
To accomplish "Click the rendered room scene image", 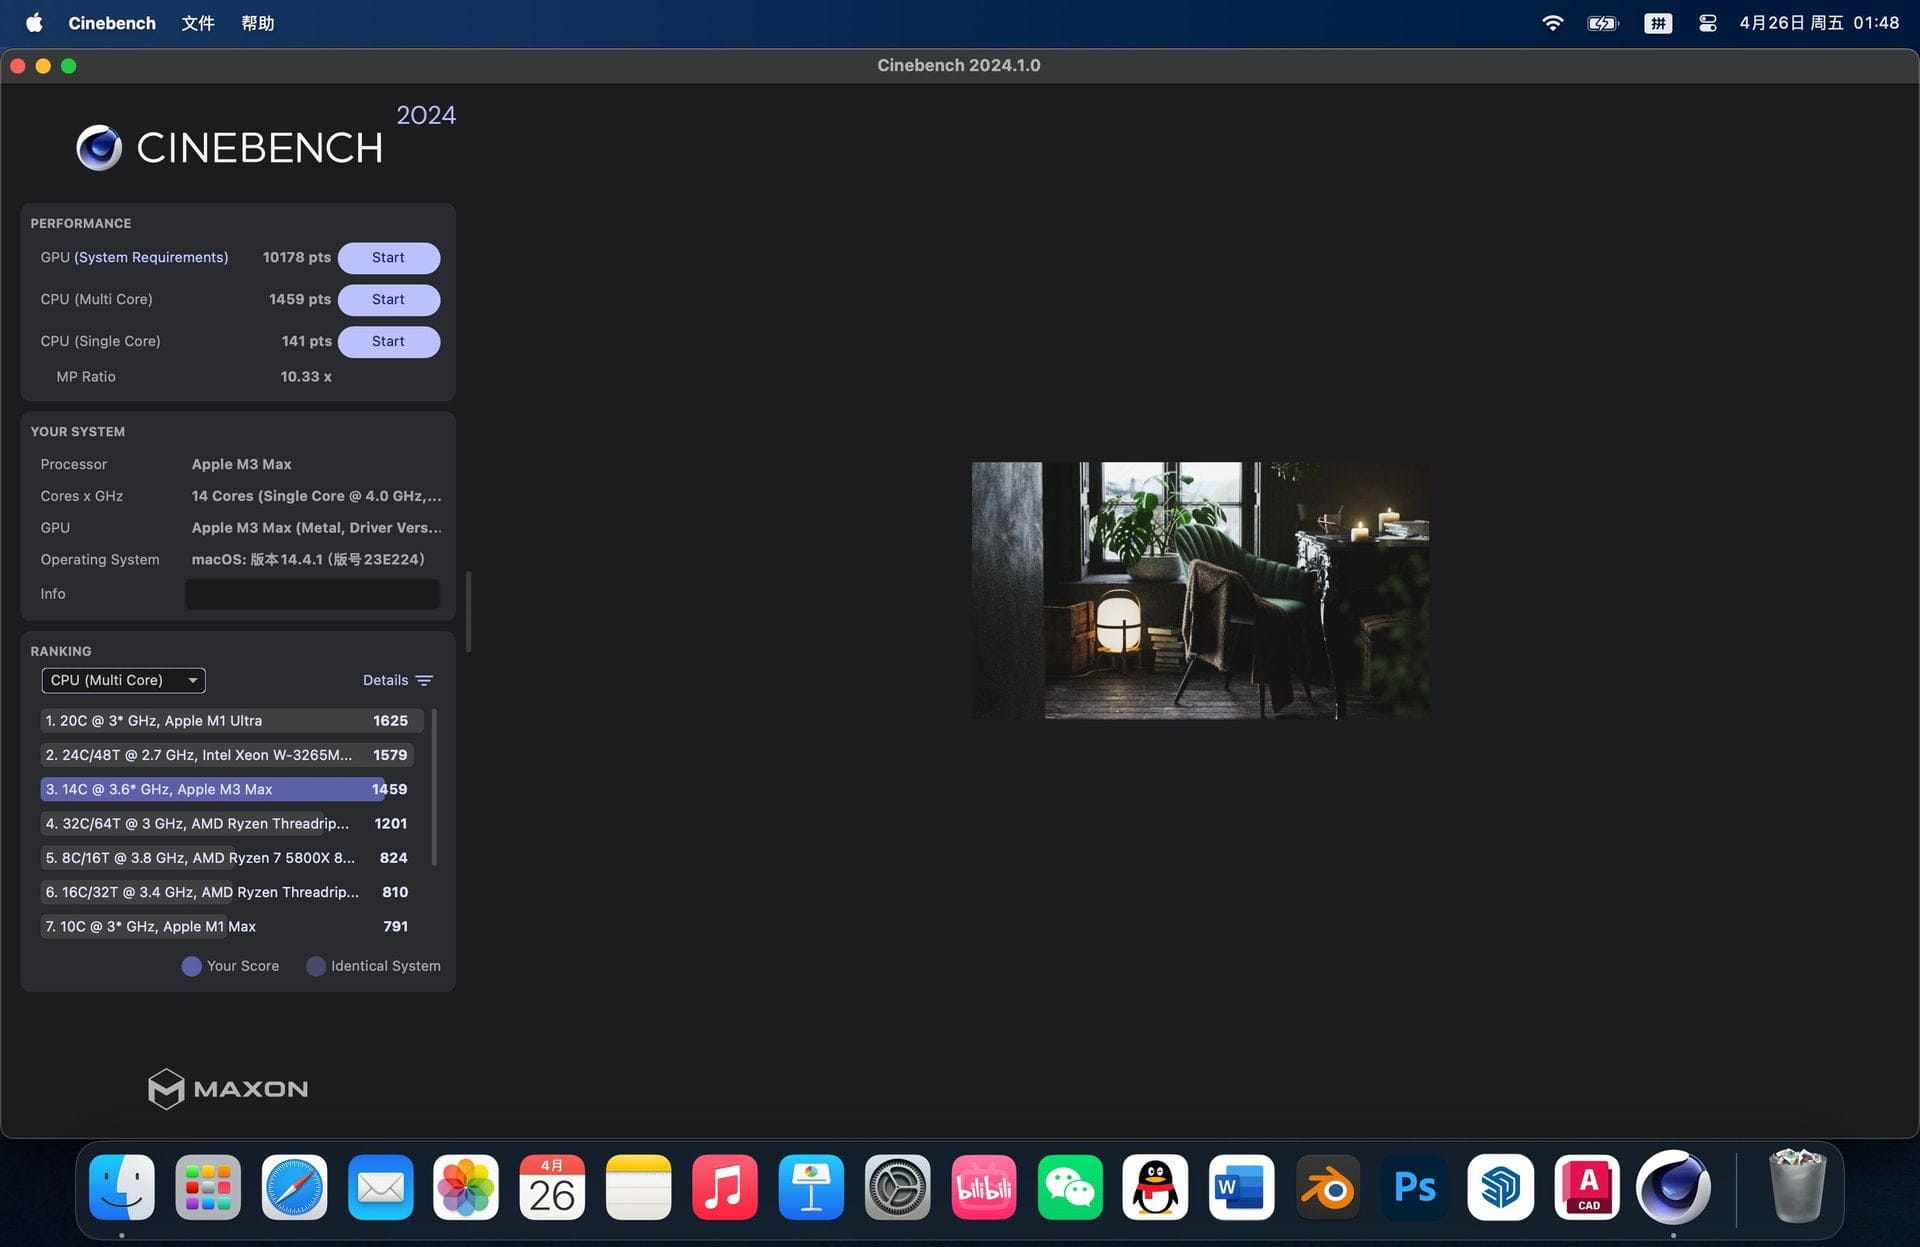I will [x=1199, y=590].
